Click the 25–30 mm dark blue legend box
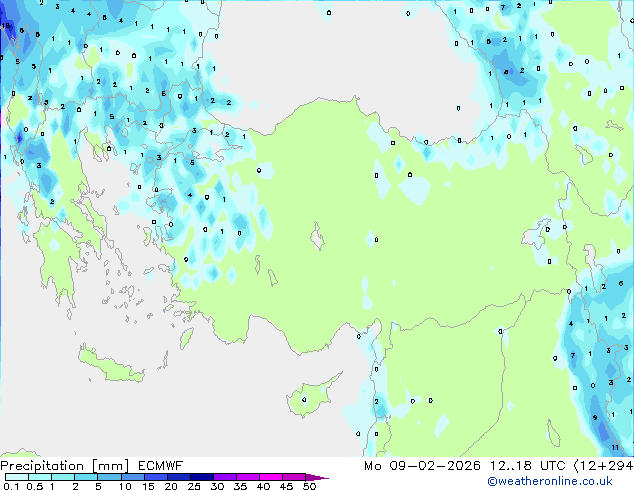Screen dimensions: 634x490 pos(201,477)
